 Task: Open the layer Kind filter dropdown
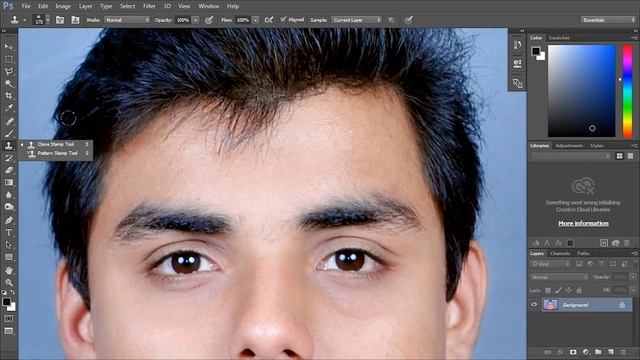tap(550, 264)
